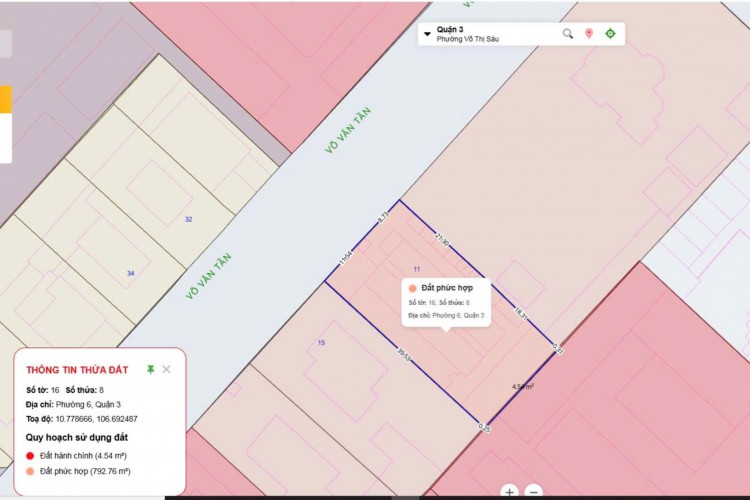
Task: Close the Thông tin thửa đất panel
Action: (x=166, y=369)
